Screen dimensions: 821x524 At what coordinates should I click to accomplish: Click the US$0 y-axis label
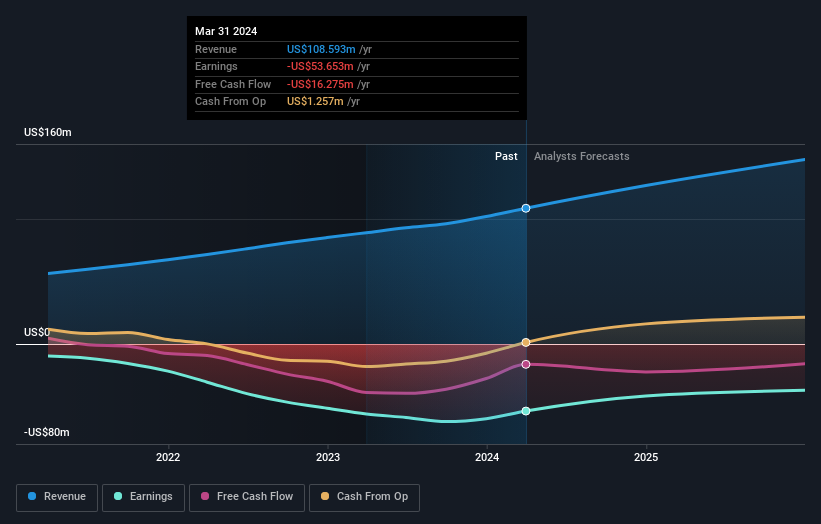coord(37,332)
